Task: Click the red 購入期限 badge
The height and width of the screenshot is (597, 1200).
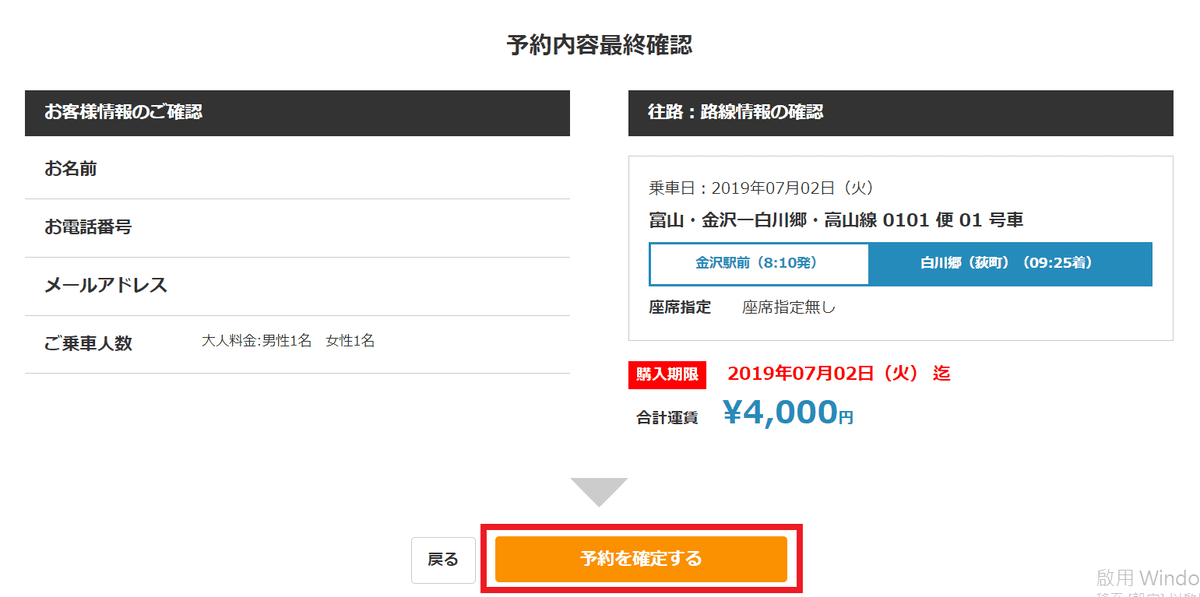Action: pyautogui.click(x=667, y=374)
